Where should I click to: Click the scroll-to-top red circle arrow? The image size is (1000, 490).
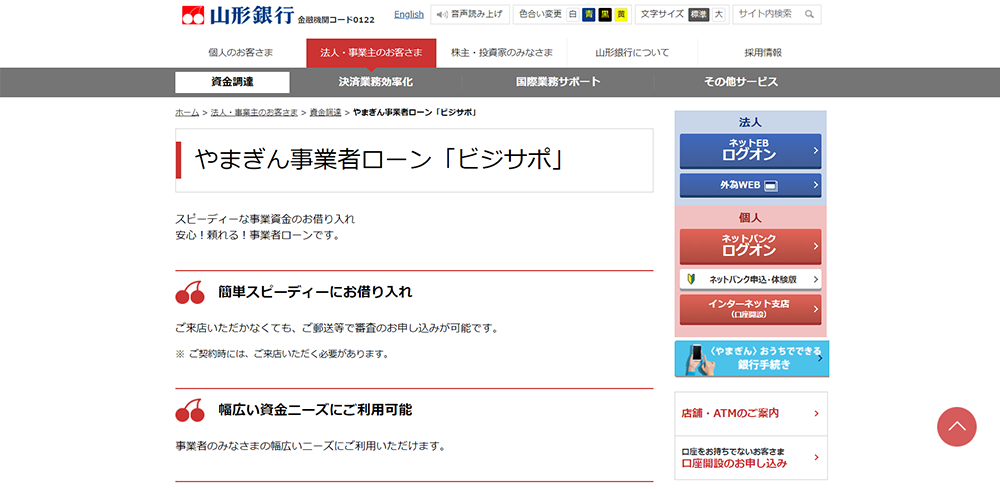click(957, 427)
